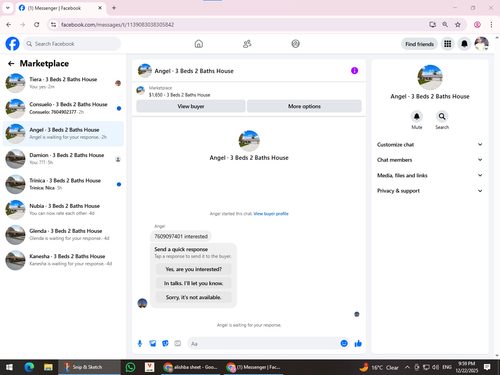Expand Chat members section
The width and height of the screenshot is (500, 375).
pyautogui.click(x=430, y=160)
